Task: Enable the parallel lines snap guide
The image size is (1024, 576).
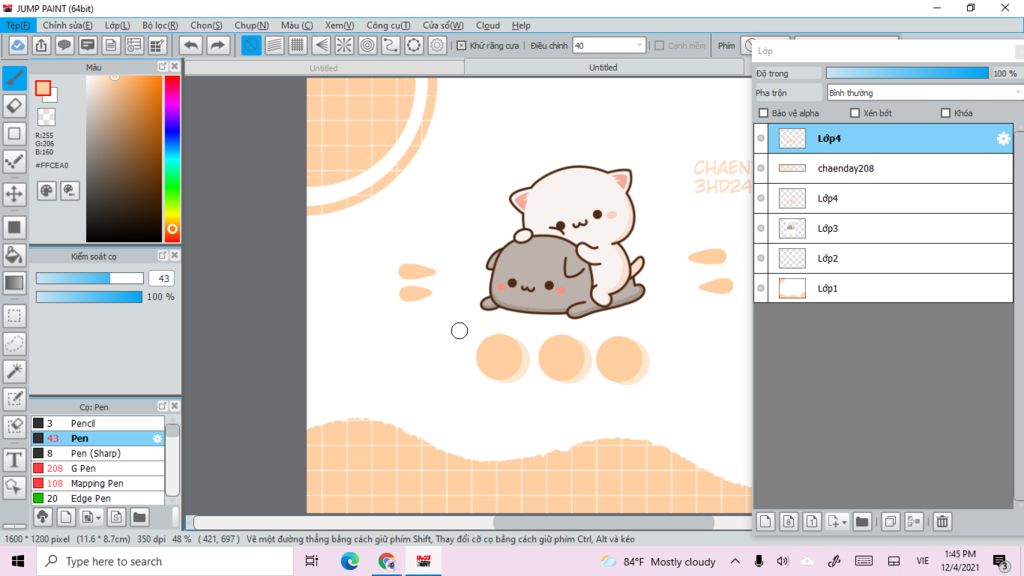Action: tap(274, 45)
